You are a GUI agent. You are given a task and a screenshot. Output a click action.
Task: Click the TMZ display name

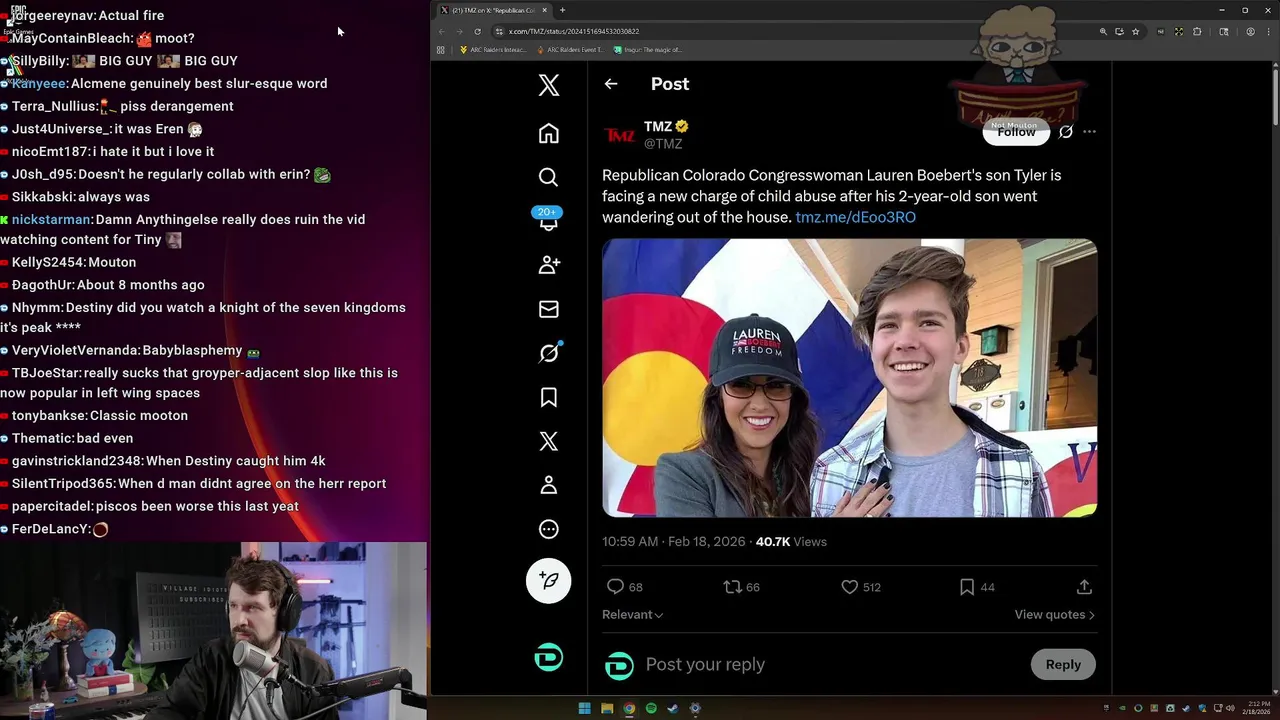point(658,126)
